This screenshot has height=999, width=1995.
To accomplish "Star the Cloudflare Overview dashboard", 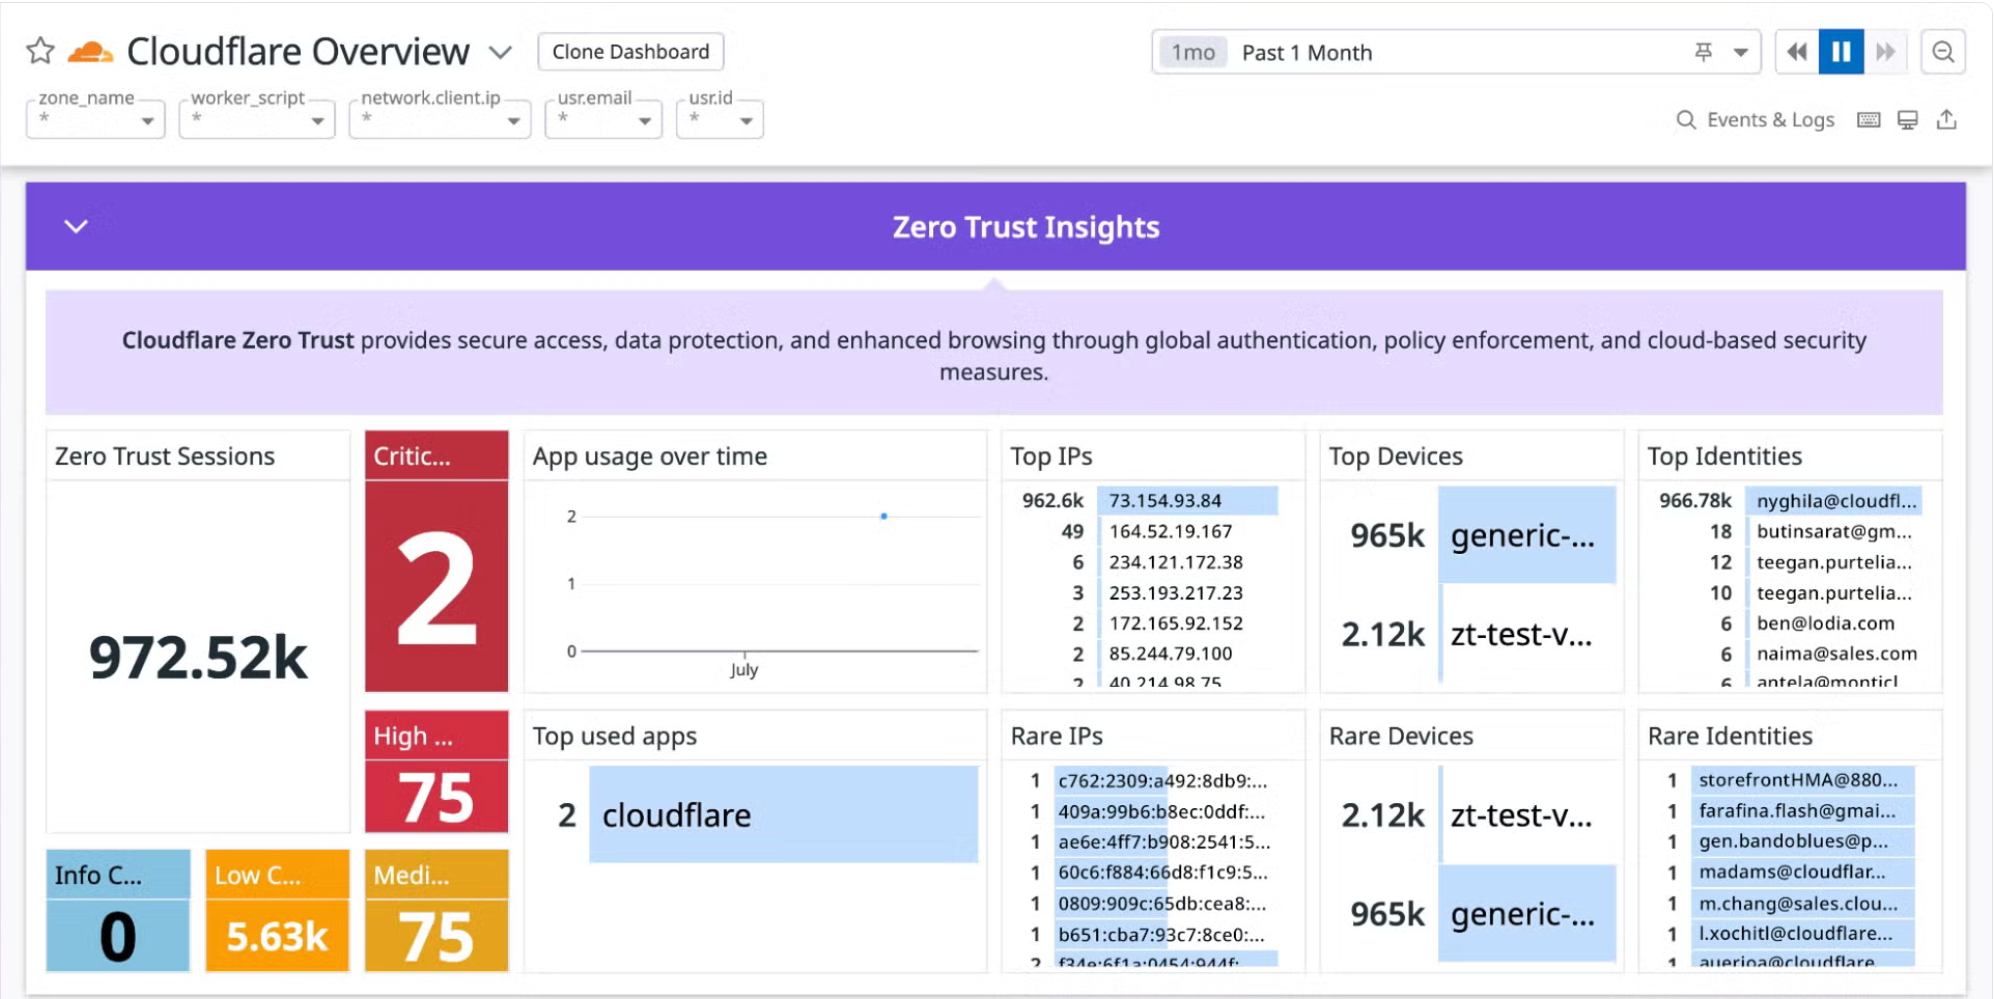I will (40, 51).
